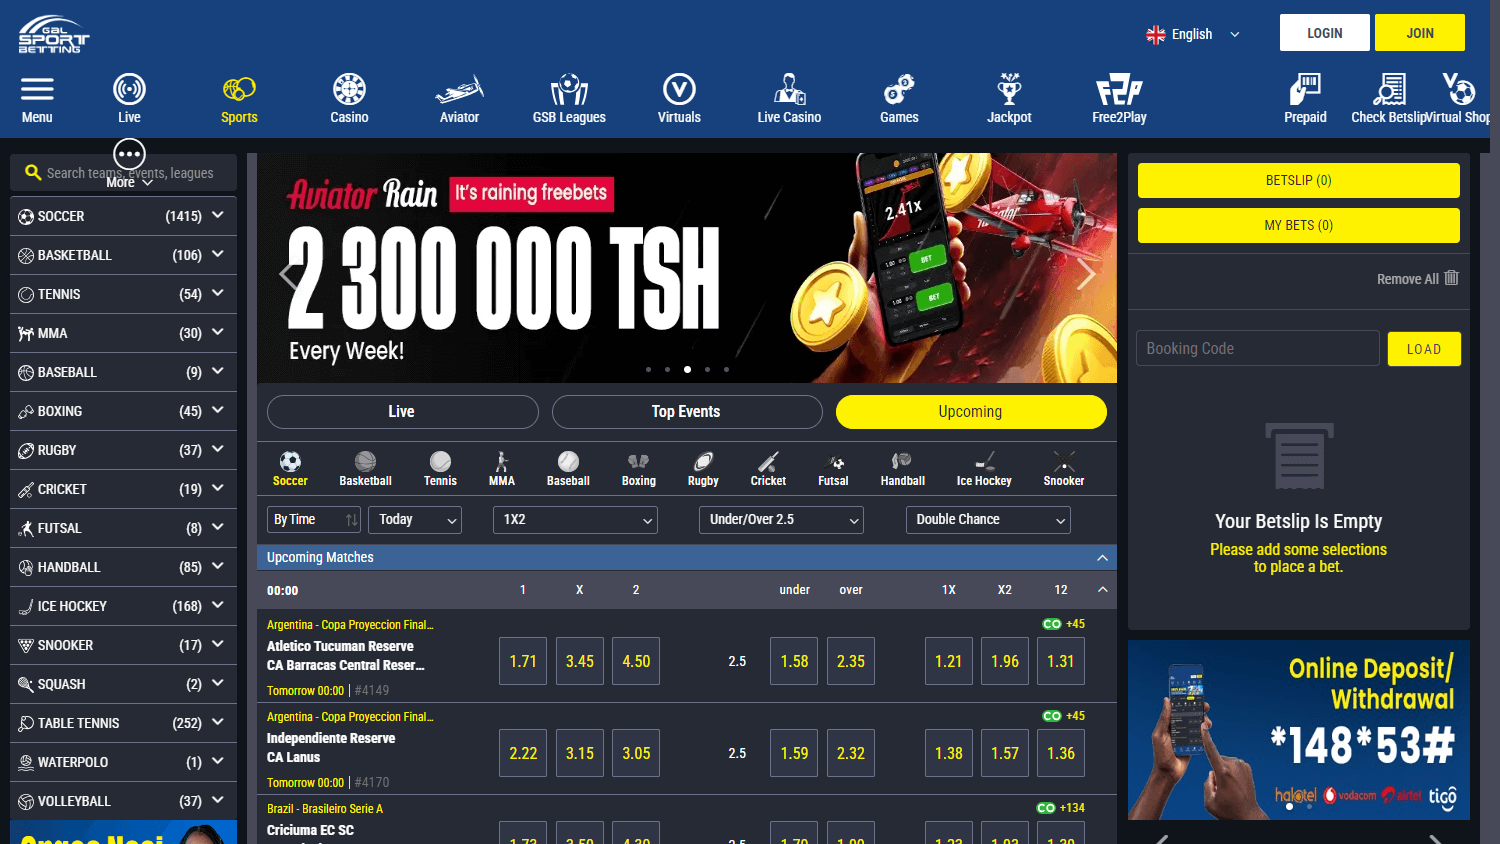Choose Tennis in the sport filter row
This screenshot has height=844, width=1500.
[x=440, y=468]
